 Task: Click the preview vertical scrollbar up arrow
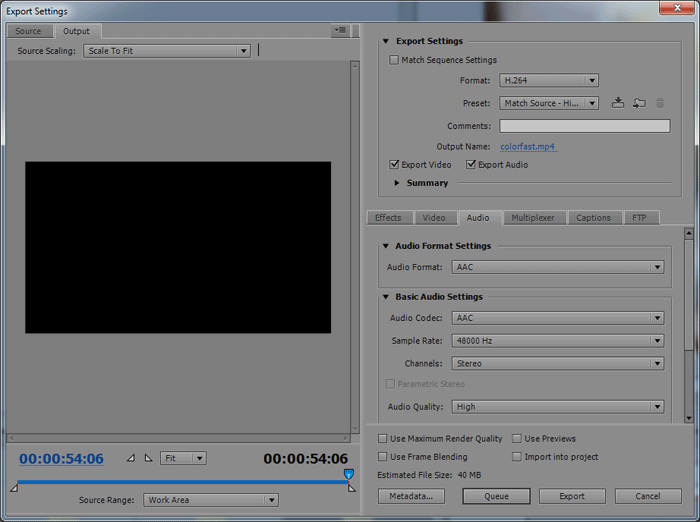click(355, 65)
